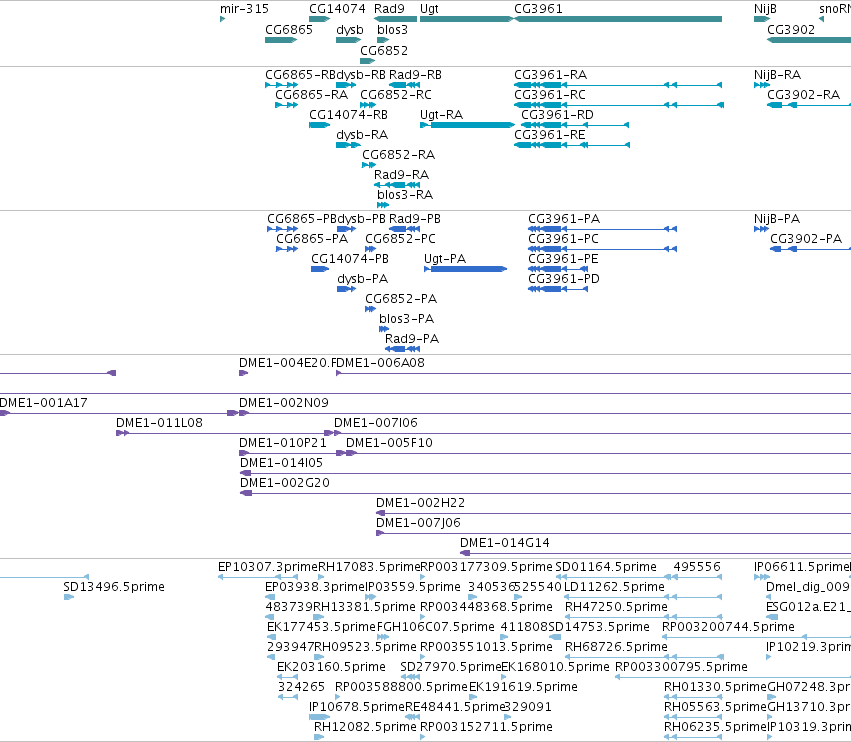Select protein CG6852-PA
This screenshot has height=742, width=851.
pyautogui.click(x=401, y=299)
